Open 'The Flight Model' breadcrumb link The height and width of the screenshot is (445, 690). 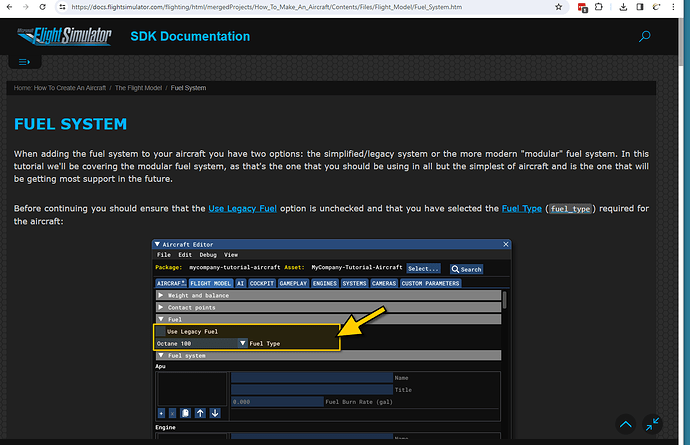(x=138, y=88)
